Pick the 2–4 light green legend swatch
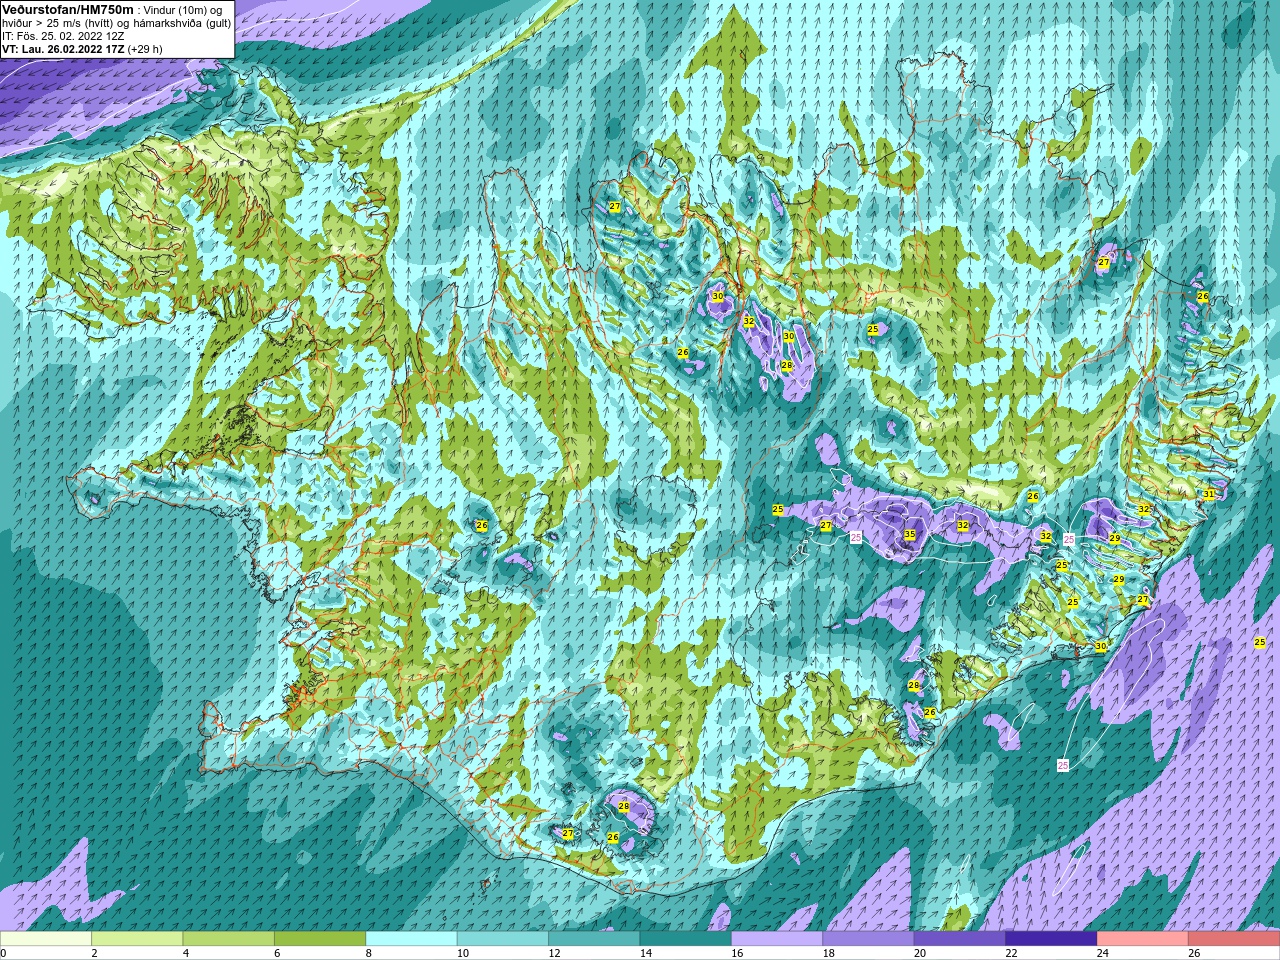Viewport: 1280px width, 960px height. pyautogui.click(x=137, y=939)
